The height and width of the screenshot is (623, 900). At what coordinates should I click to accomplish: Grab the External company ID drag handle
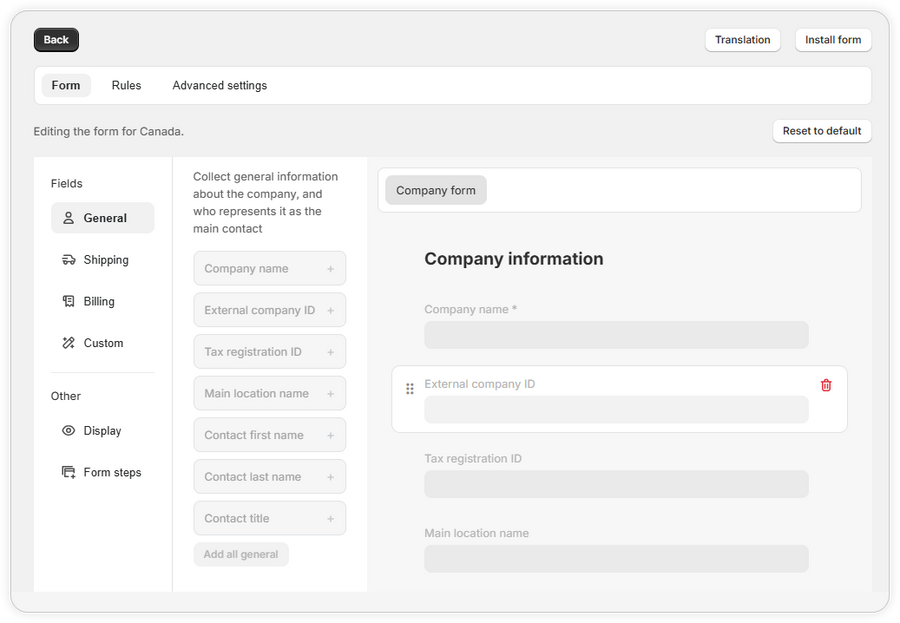point(410,389)
